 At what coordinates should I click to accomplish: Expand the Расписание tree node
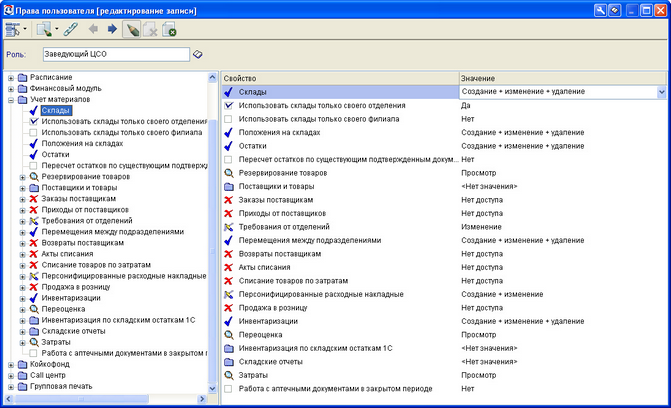pyautogui.click(x=11, y=78)
